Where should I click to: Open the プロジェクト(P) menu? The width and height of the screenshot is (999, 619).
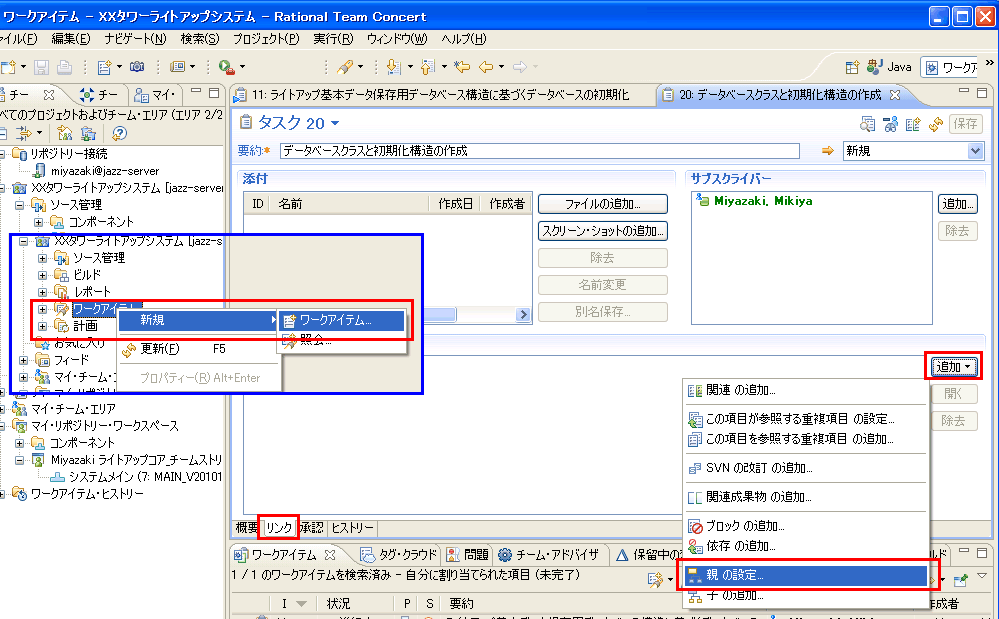(266, 39)
